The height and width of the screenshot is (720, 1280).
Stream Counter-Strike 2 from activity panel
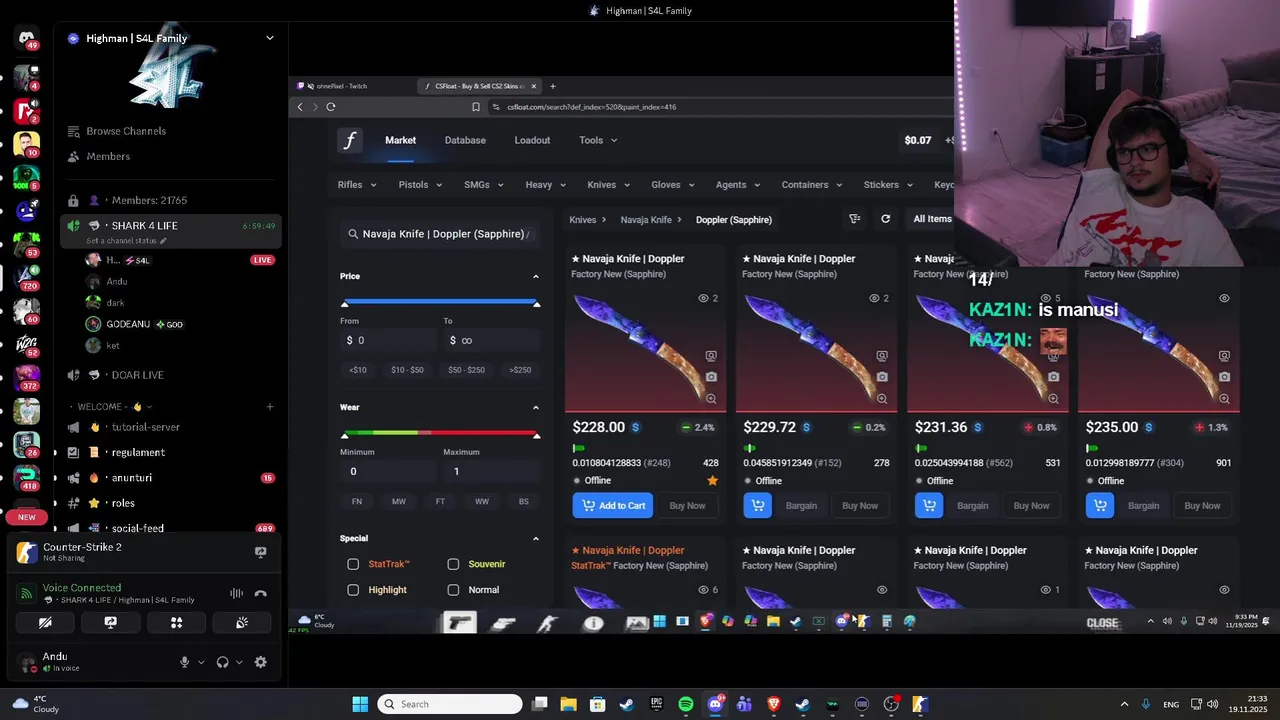click(261, 552)
